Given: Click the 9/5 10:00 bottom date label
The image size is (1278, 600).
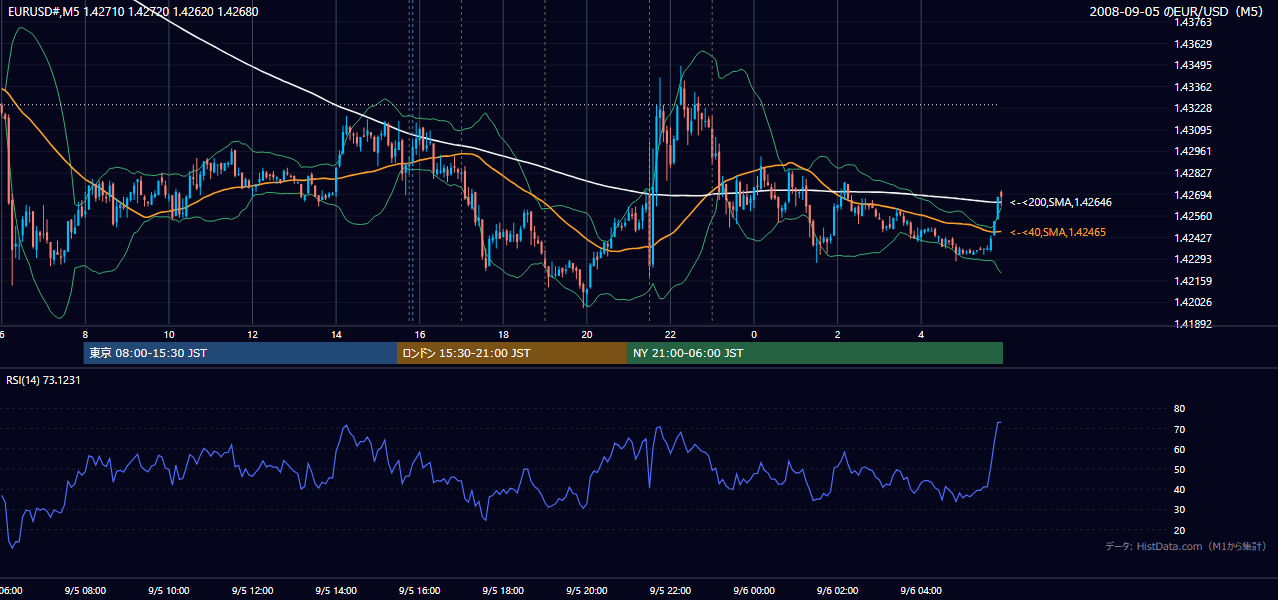Looking at the screenshot, I should point(169,591).
